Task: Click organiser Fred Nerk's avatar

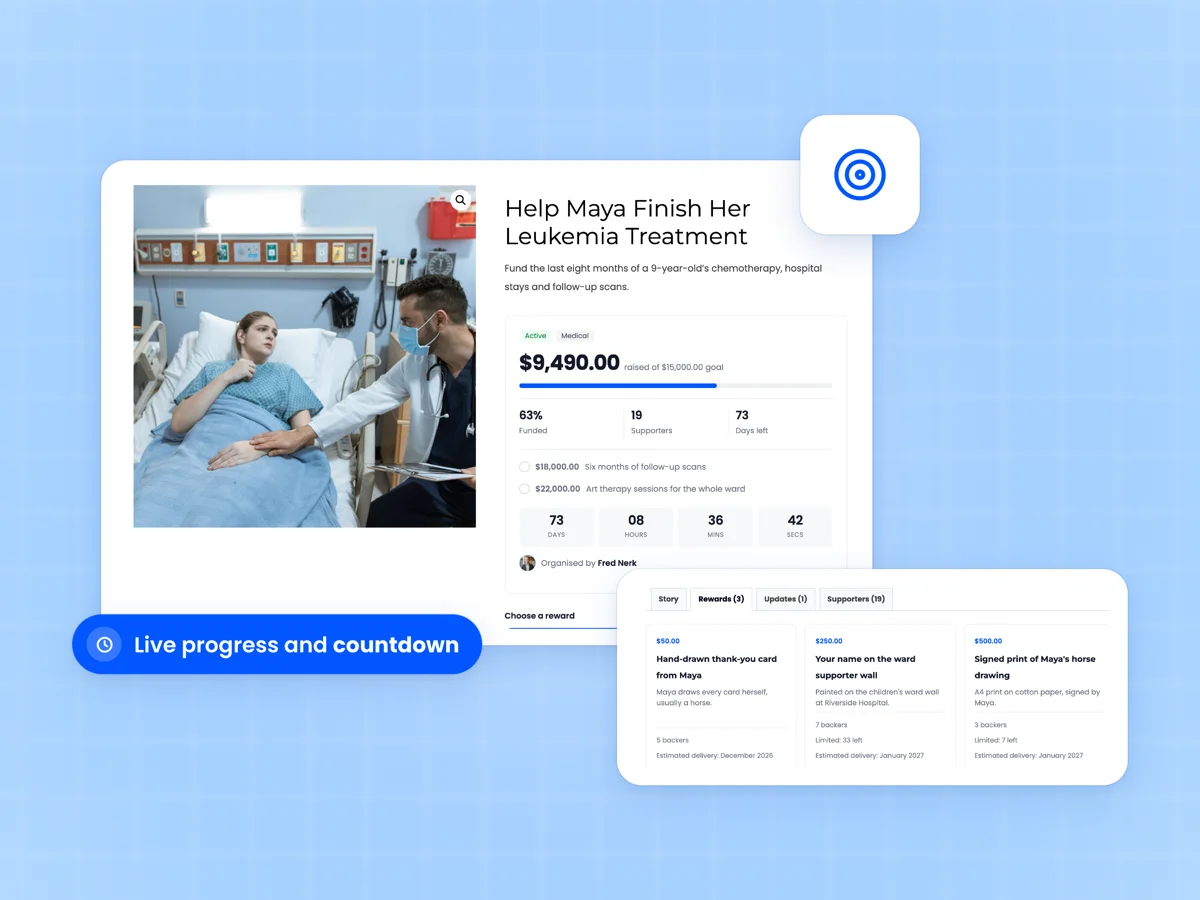Action: [527, 563]
